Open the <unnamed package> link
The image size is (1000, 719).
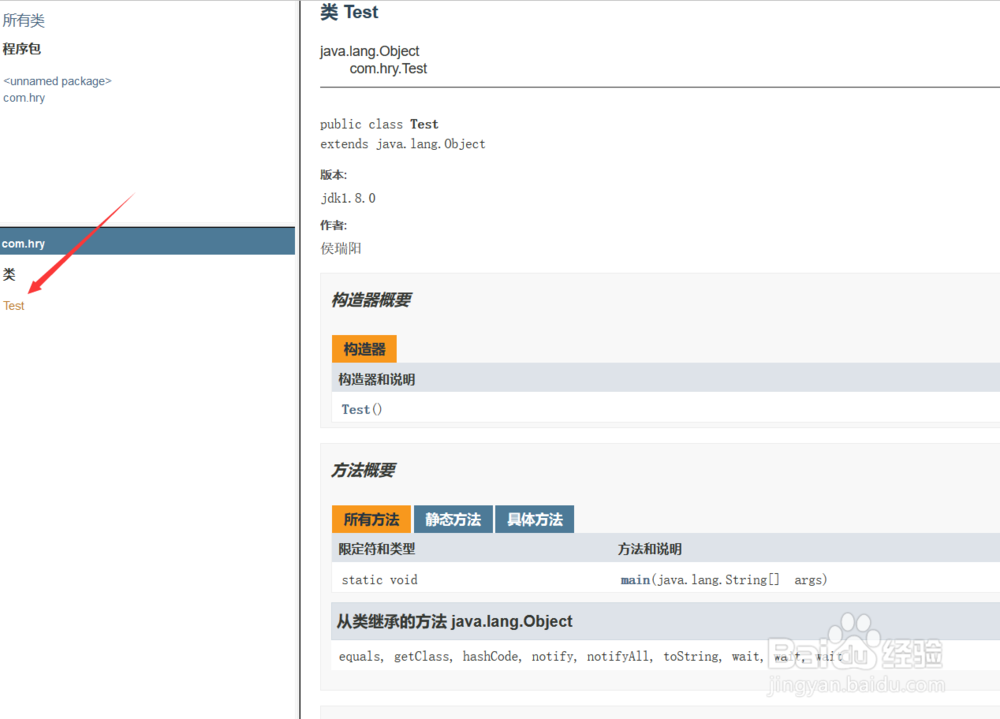click(57, 81)
